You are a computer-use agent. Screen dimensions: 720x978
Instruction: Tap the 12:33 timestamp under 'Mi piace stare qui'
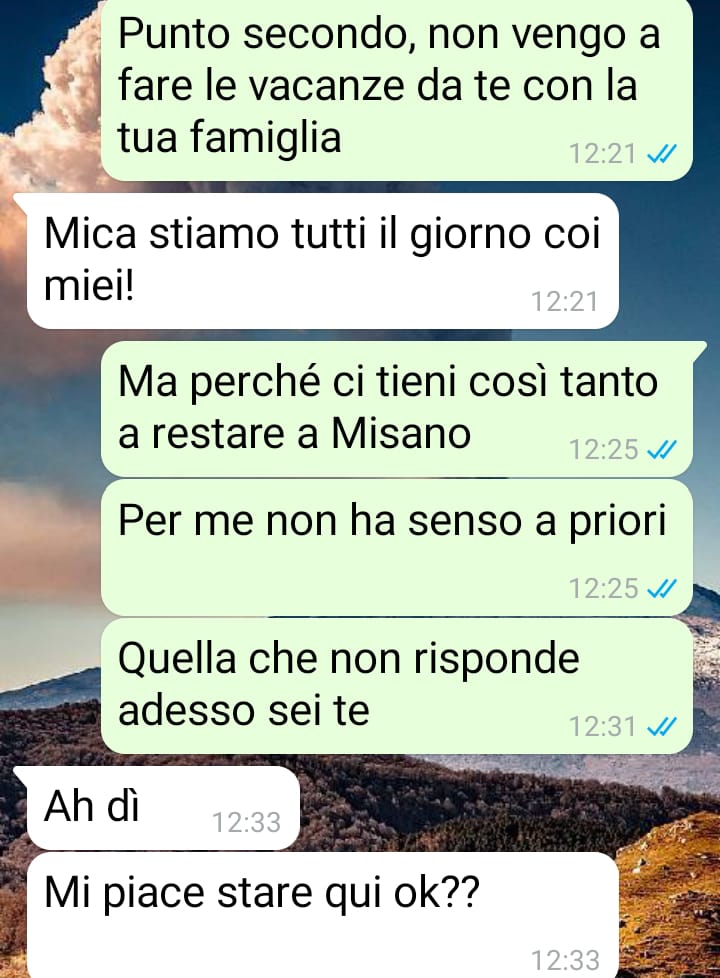click(565, 961)
